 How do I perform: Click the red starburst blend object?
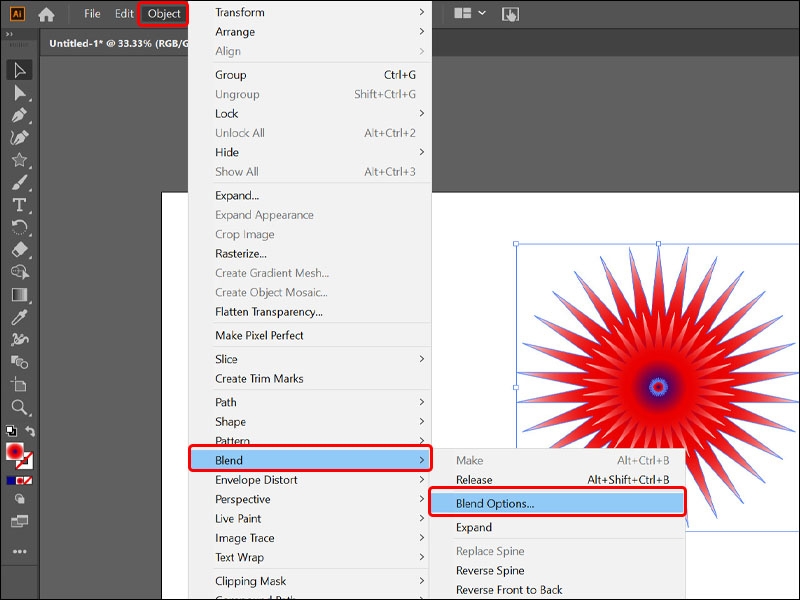[658, 387]
